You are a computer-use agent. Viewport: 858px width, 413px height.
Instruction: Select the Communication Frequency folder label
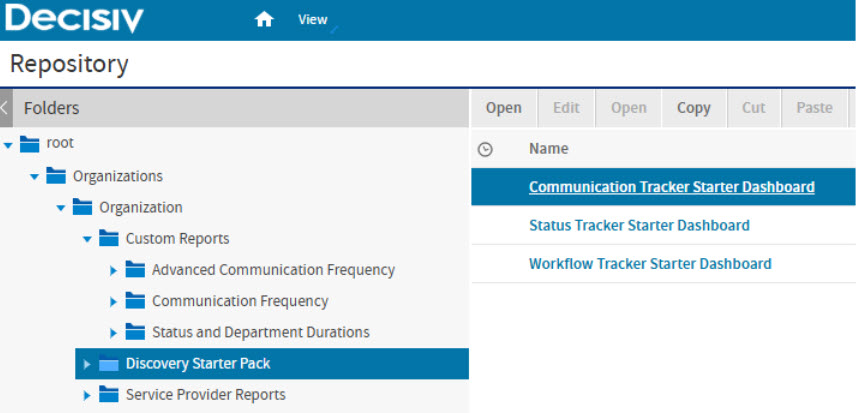[x=240, y=301]
